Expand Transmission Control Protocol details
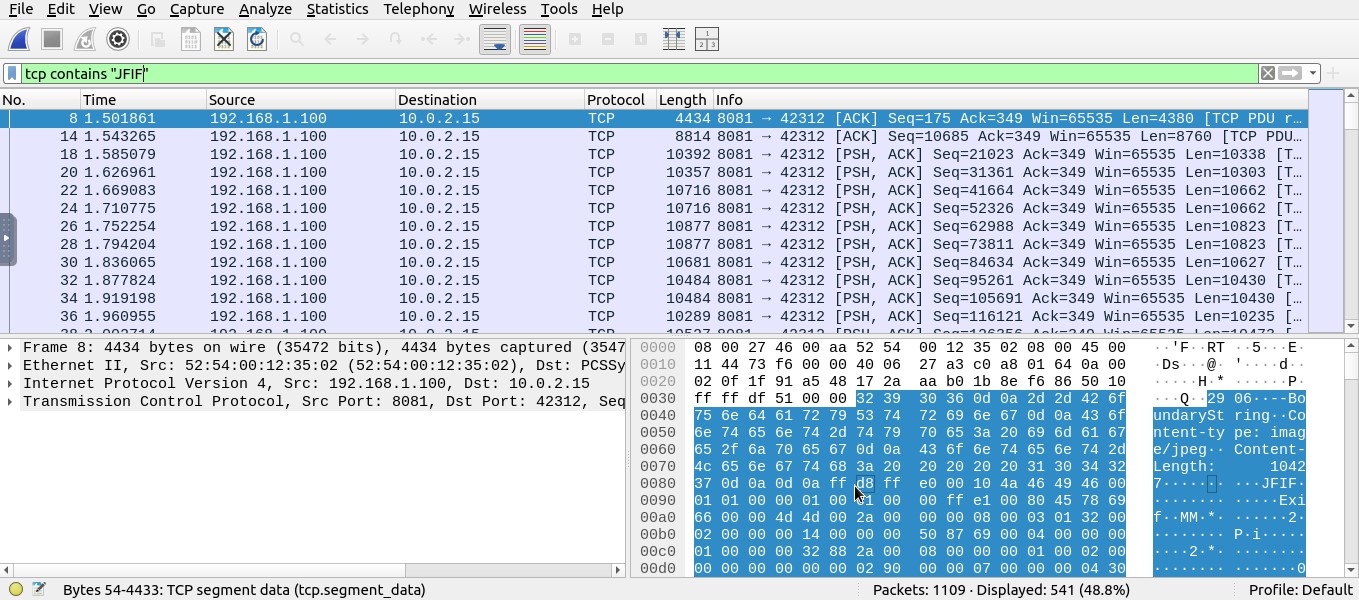Image resolution: width=1359 pixels, height=600 pixels. pyautogui.click(x=10, y=402)
